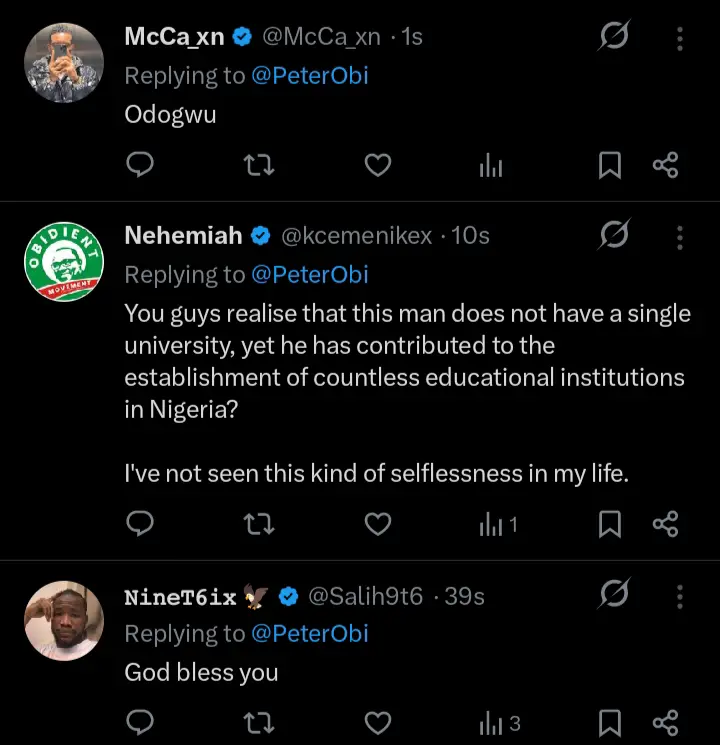Viewport: 720px width, 745px height.
Task: View analytics on Nehemiah's tweet
Action: tap(497, 523)
